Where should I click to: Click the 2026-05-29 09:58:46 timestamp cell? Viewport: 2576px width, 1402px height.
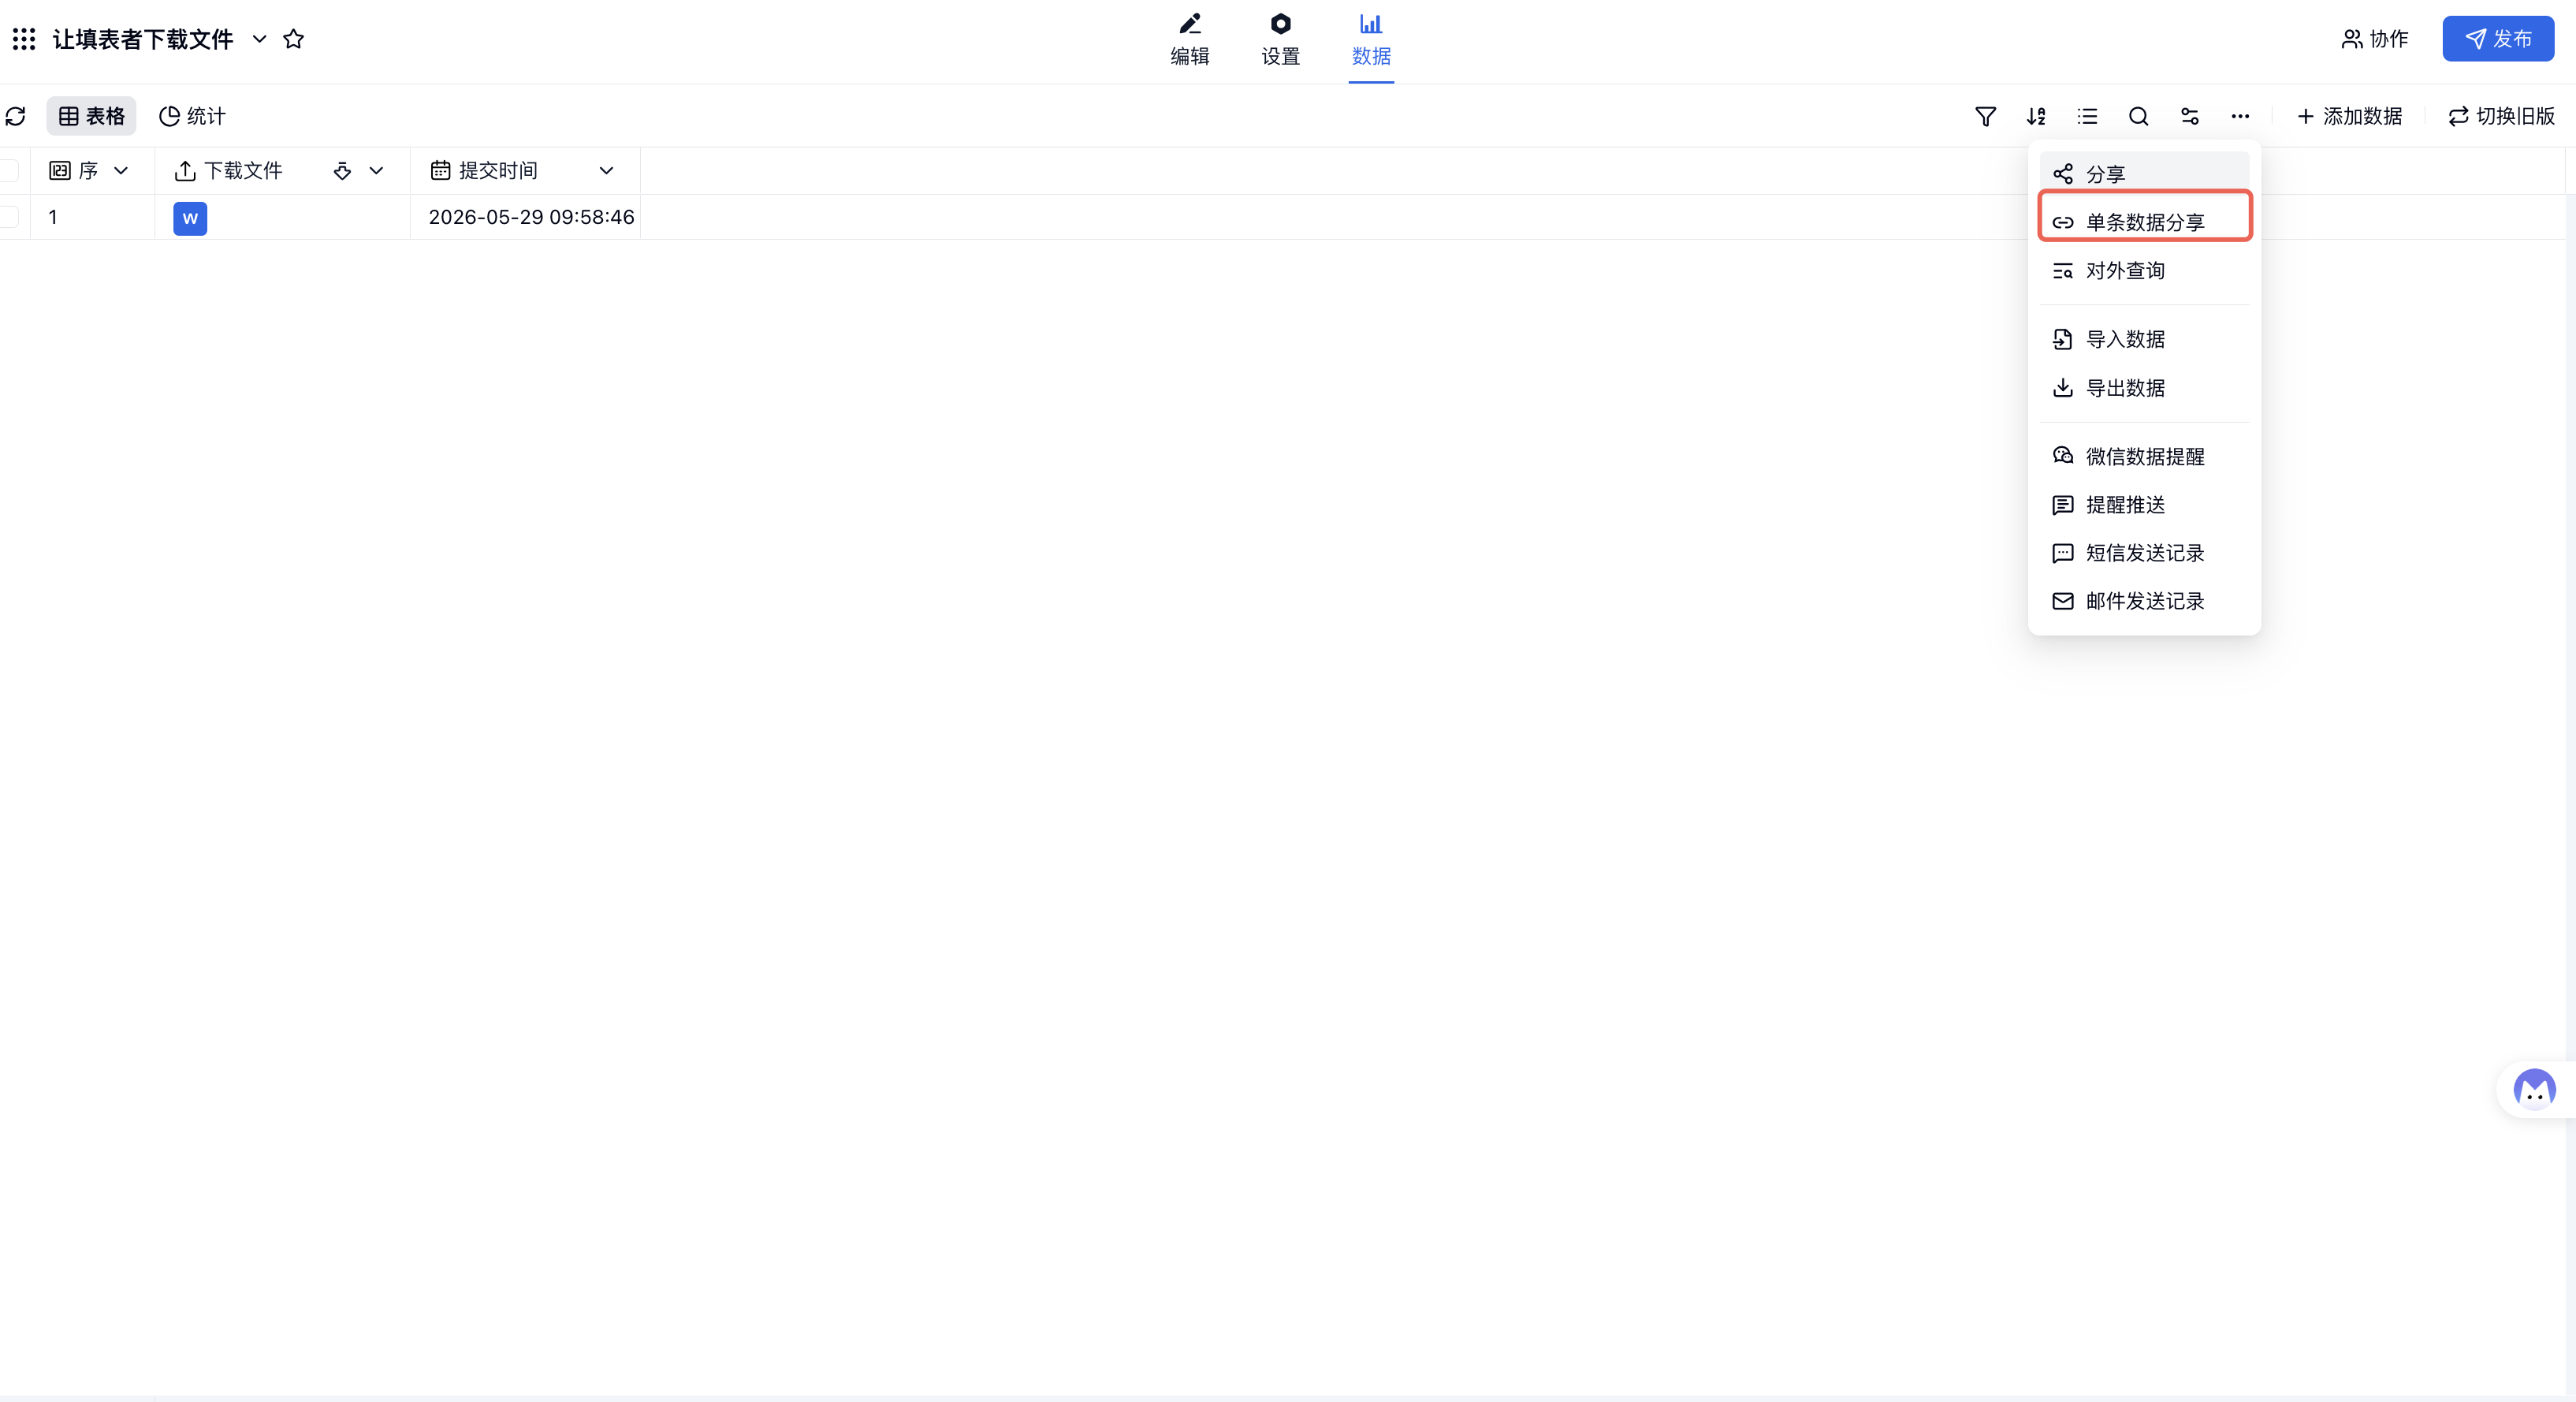click(x=531, y=217)
